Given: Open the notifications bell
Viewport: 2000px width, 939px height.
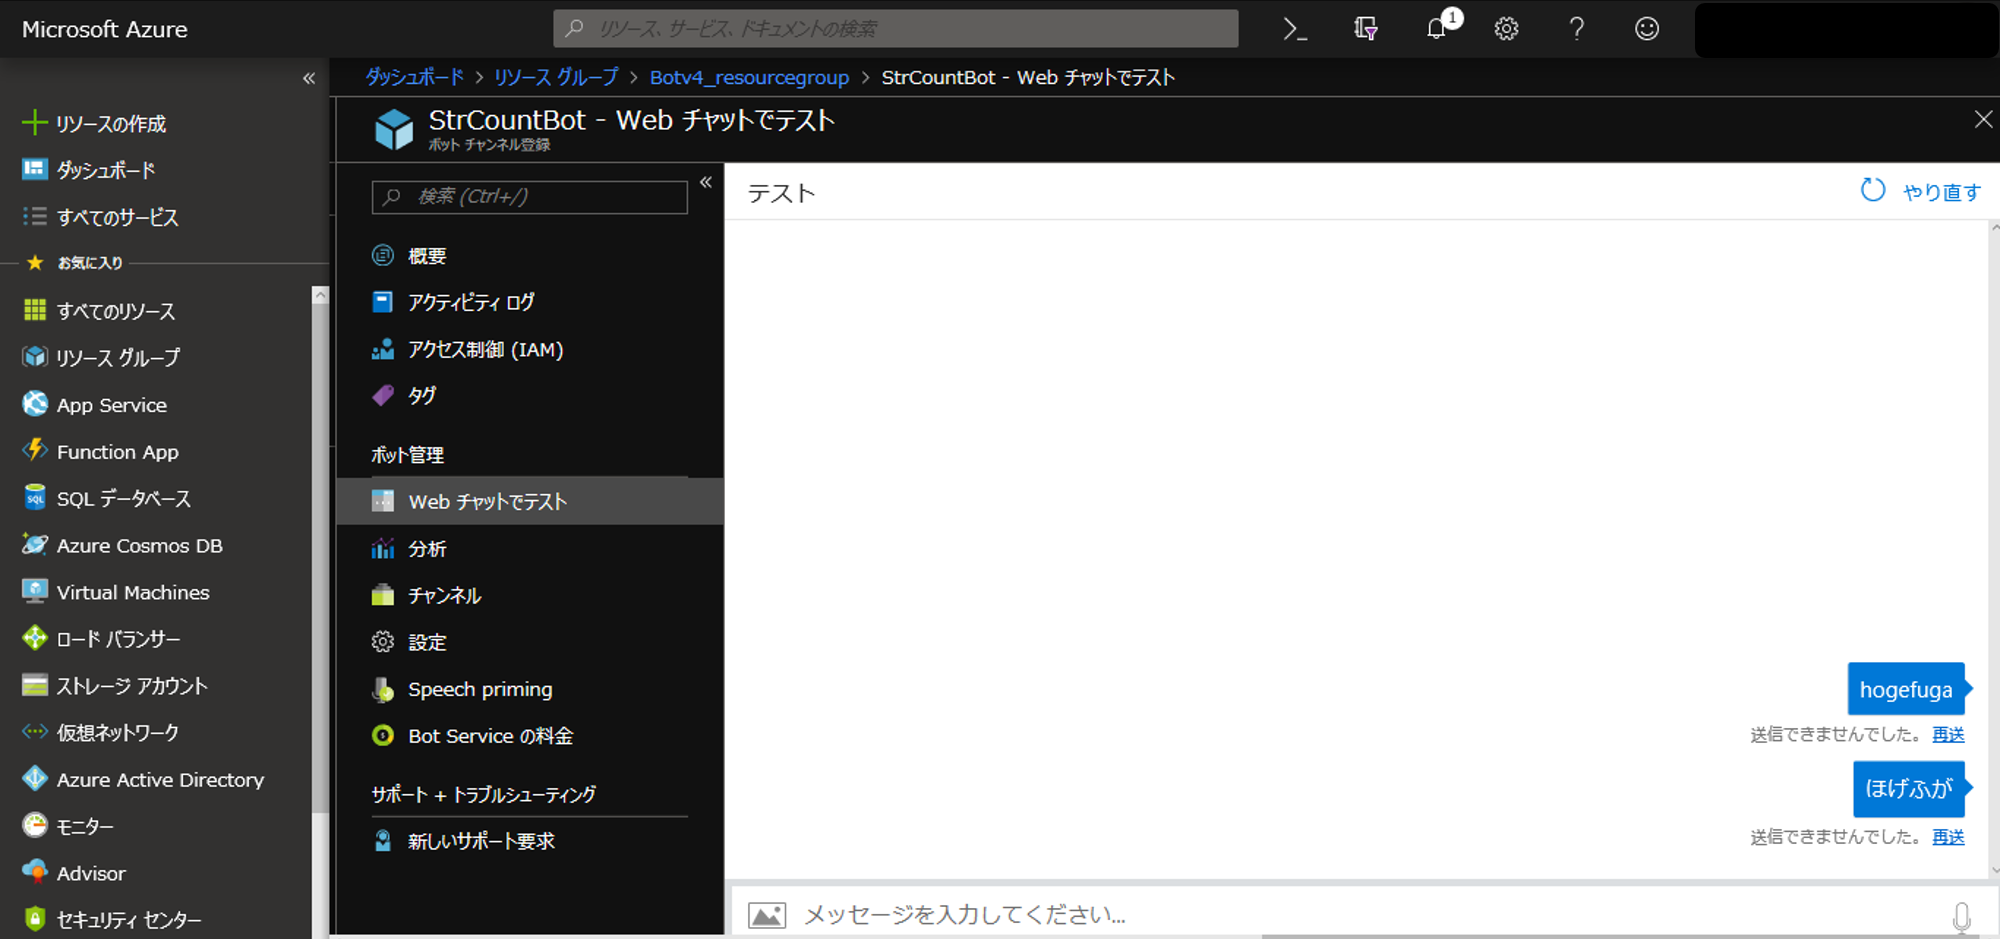Looking at the screenshot, I should click(1435, 28).
